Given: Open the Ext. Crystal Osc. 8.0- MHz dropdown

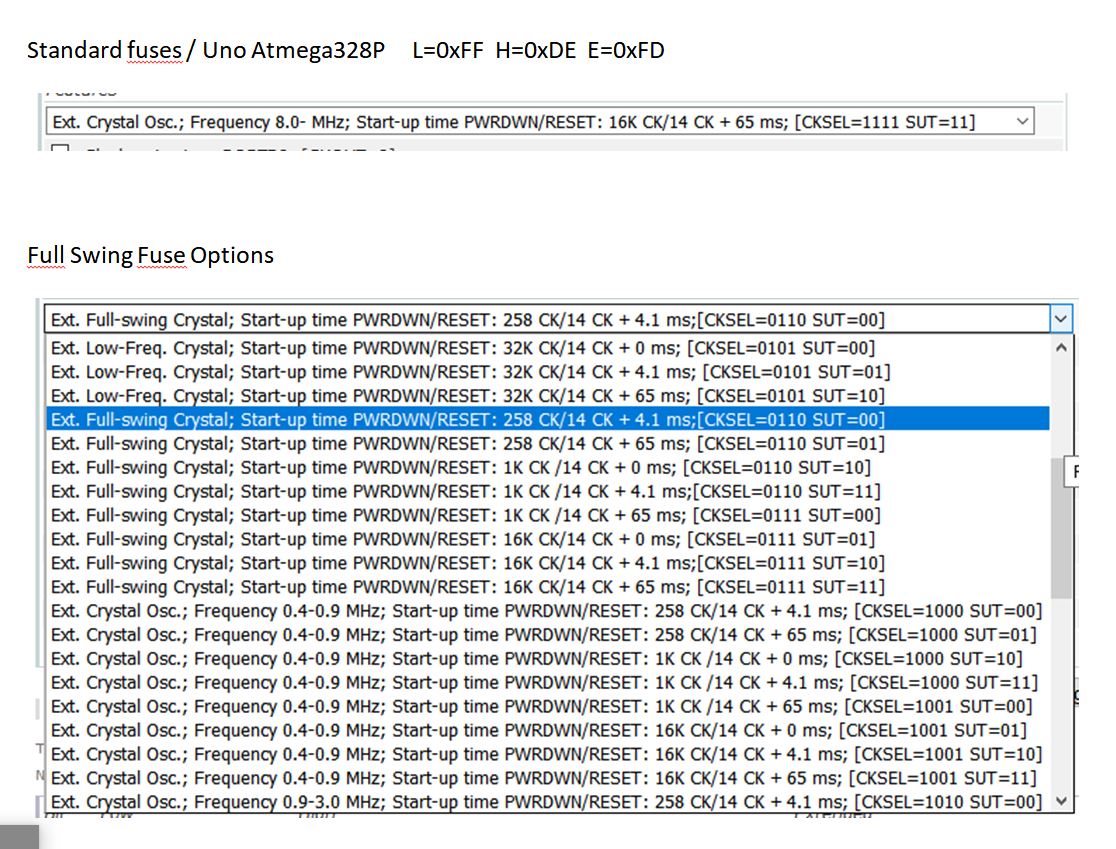Looking at the screenshot, I should pyautogui.click(x=539, y=122).
